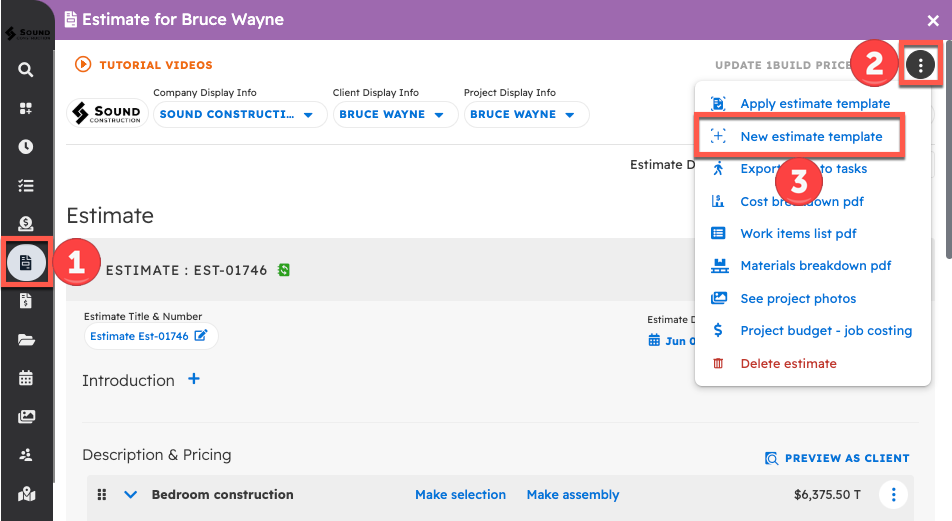
Task: Select Apply estimate template menu item
Action: [814, 104]
